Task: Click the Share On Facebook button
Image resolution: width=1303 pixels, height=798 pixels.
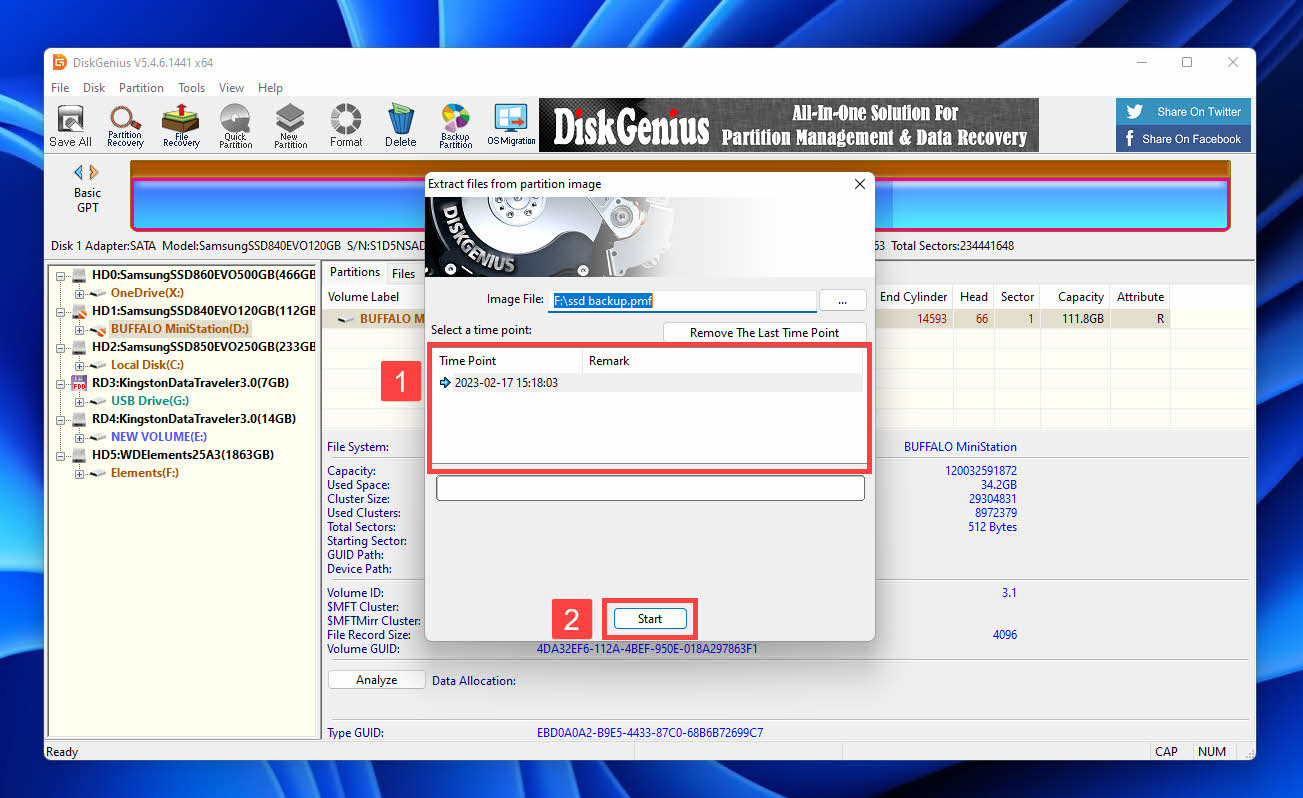Action: [x=1183, y=139]
